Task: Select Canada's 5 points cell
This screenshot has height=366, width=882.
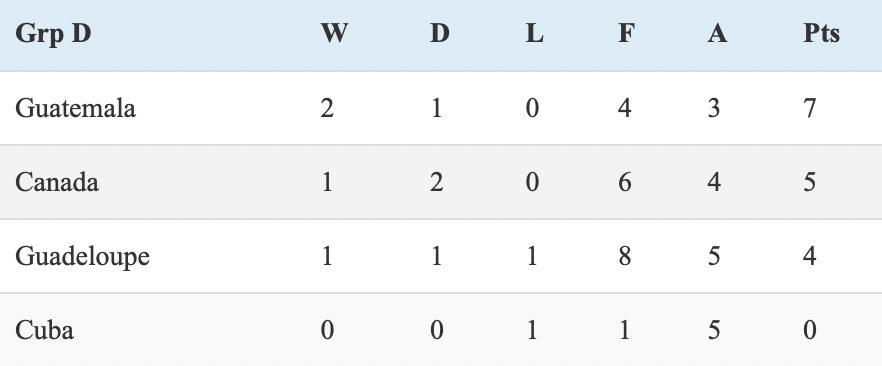Action: click(809, 182)
